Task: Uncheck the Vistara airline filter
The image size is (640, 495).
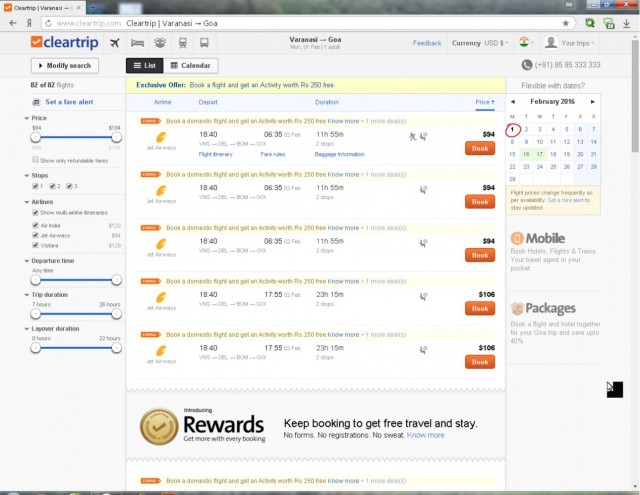Action: (x=36, y=245)
